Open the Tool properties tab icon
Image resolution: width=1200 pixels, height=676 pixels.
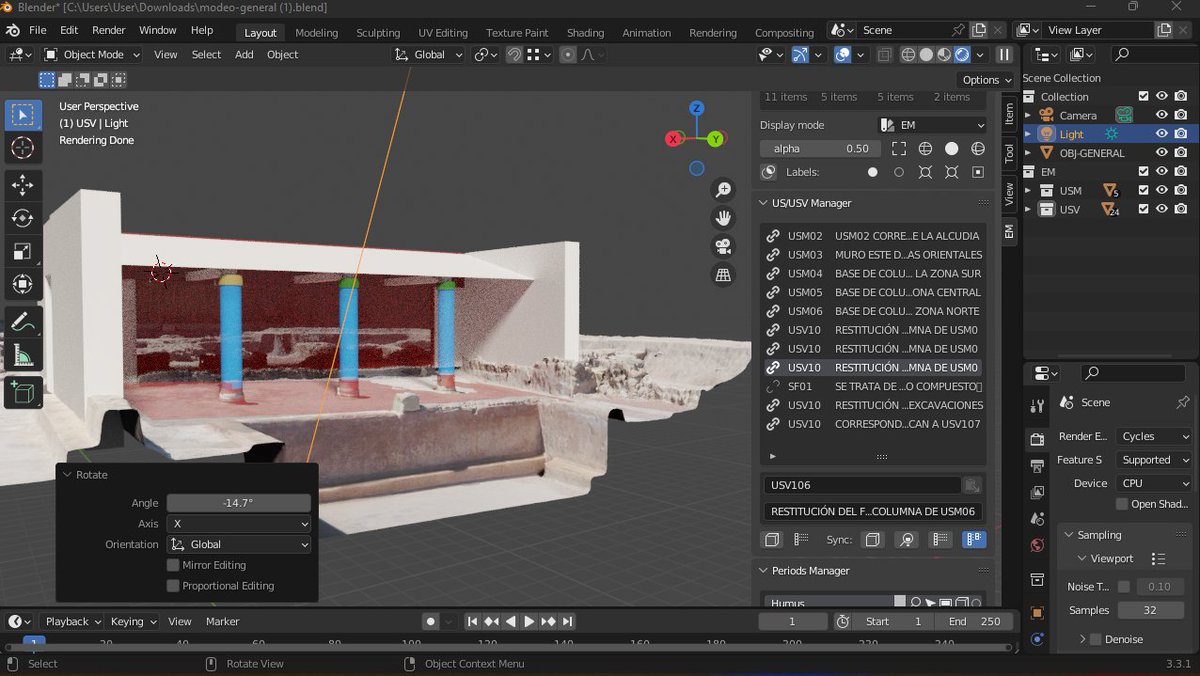pos(1037,404)
